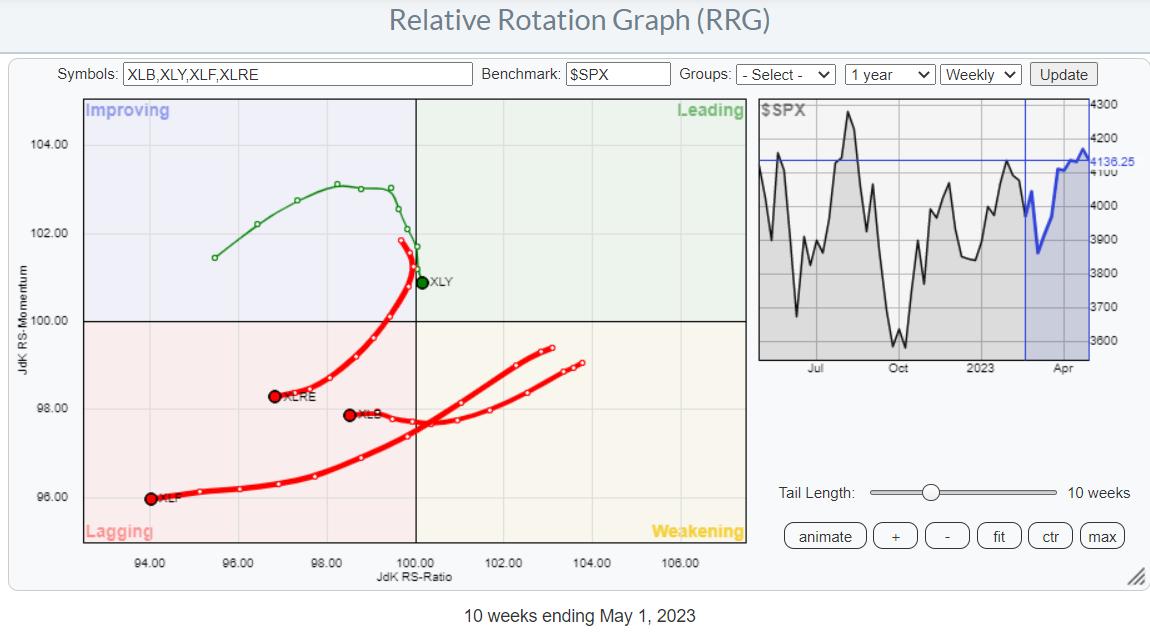1150x632 pixels.
Task: Click the fit button
Action: click(x=998, y=536)
